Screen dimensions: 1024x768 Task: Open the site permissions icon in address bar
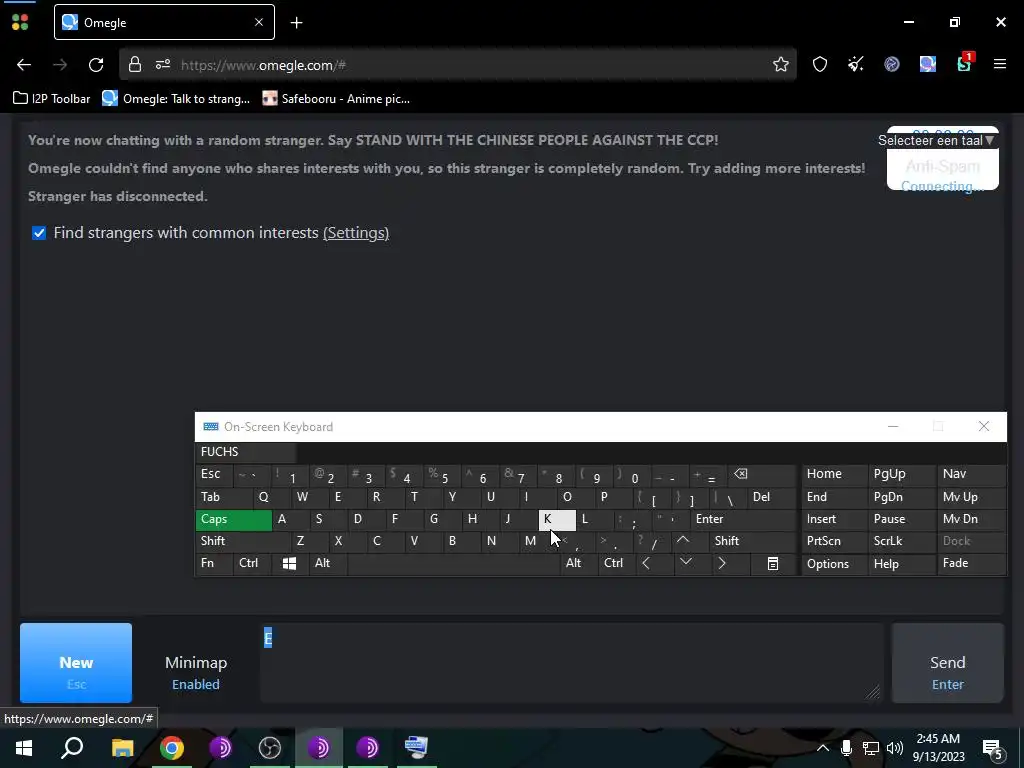coord(163,65)
